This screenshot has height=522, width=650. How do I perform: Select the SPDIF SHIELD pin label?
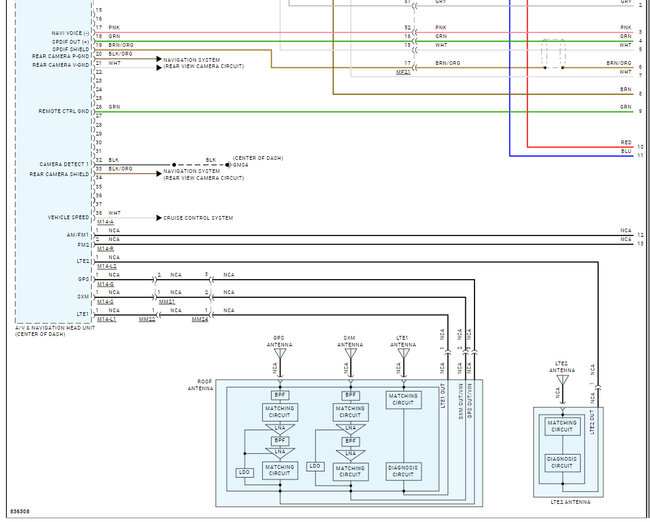(x=70, y=49)
